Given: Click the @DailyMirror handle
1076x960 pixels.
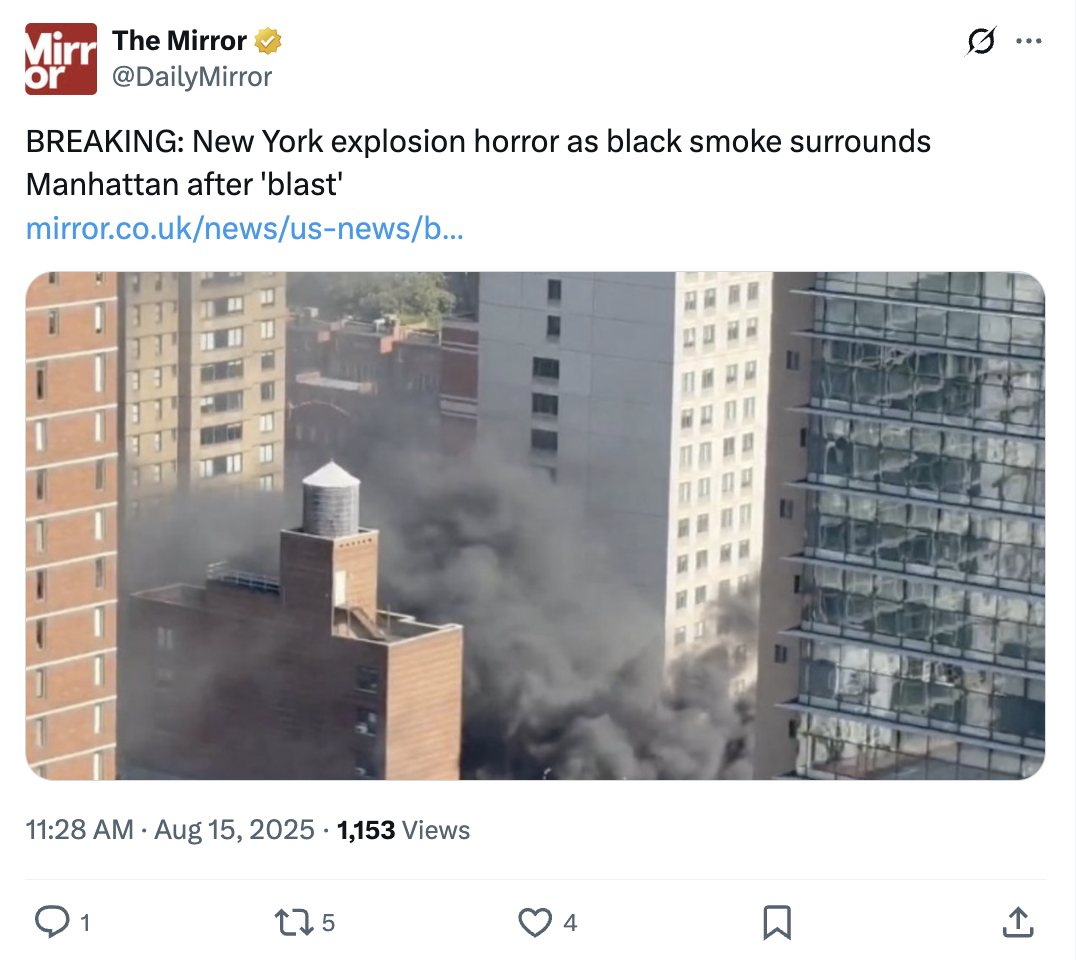Looking at the screenshot, I should [x=192, y=77].
